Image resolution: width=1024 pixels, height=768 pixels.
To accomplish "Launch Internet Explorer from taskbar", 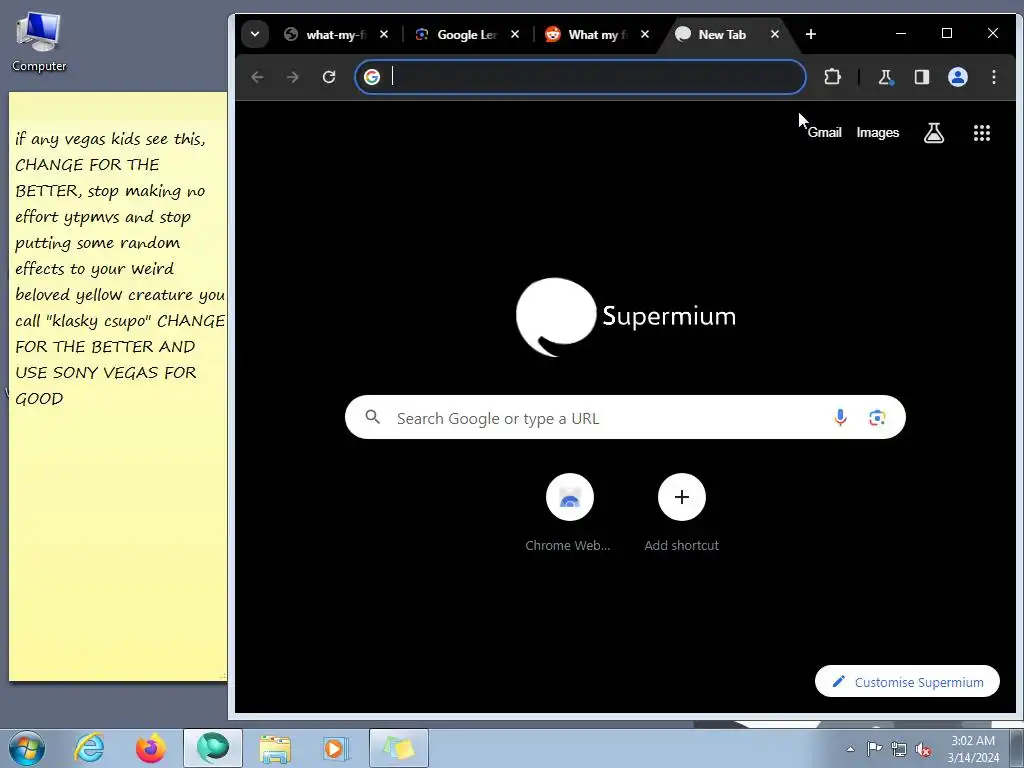I will click(x=89, y=748).
